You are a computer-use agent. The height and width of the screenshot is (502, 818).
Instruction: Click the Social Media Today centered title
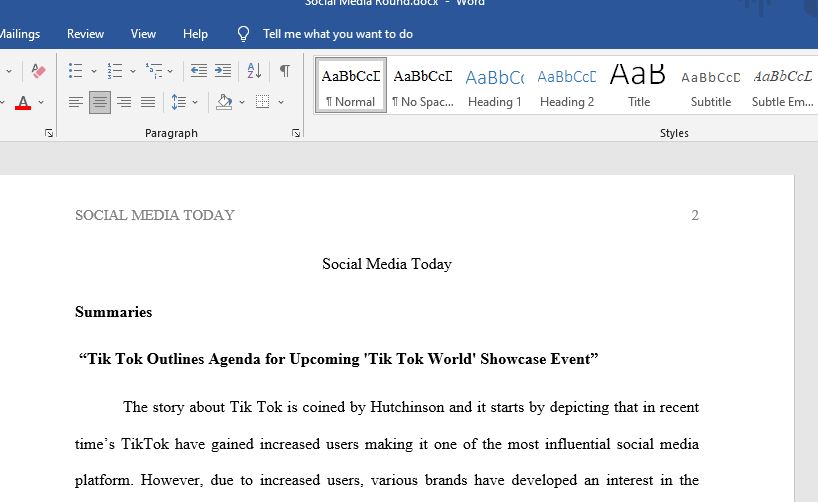387,264
